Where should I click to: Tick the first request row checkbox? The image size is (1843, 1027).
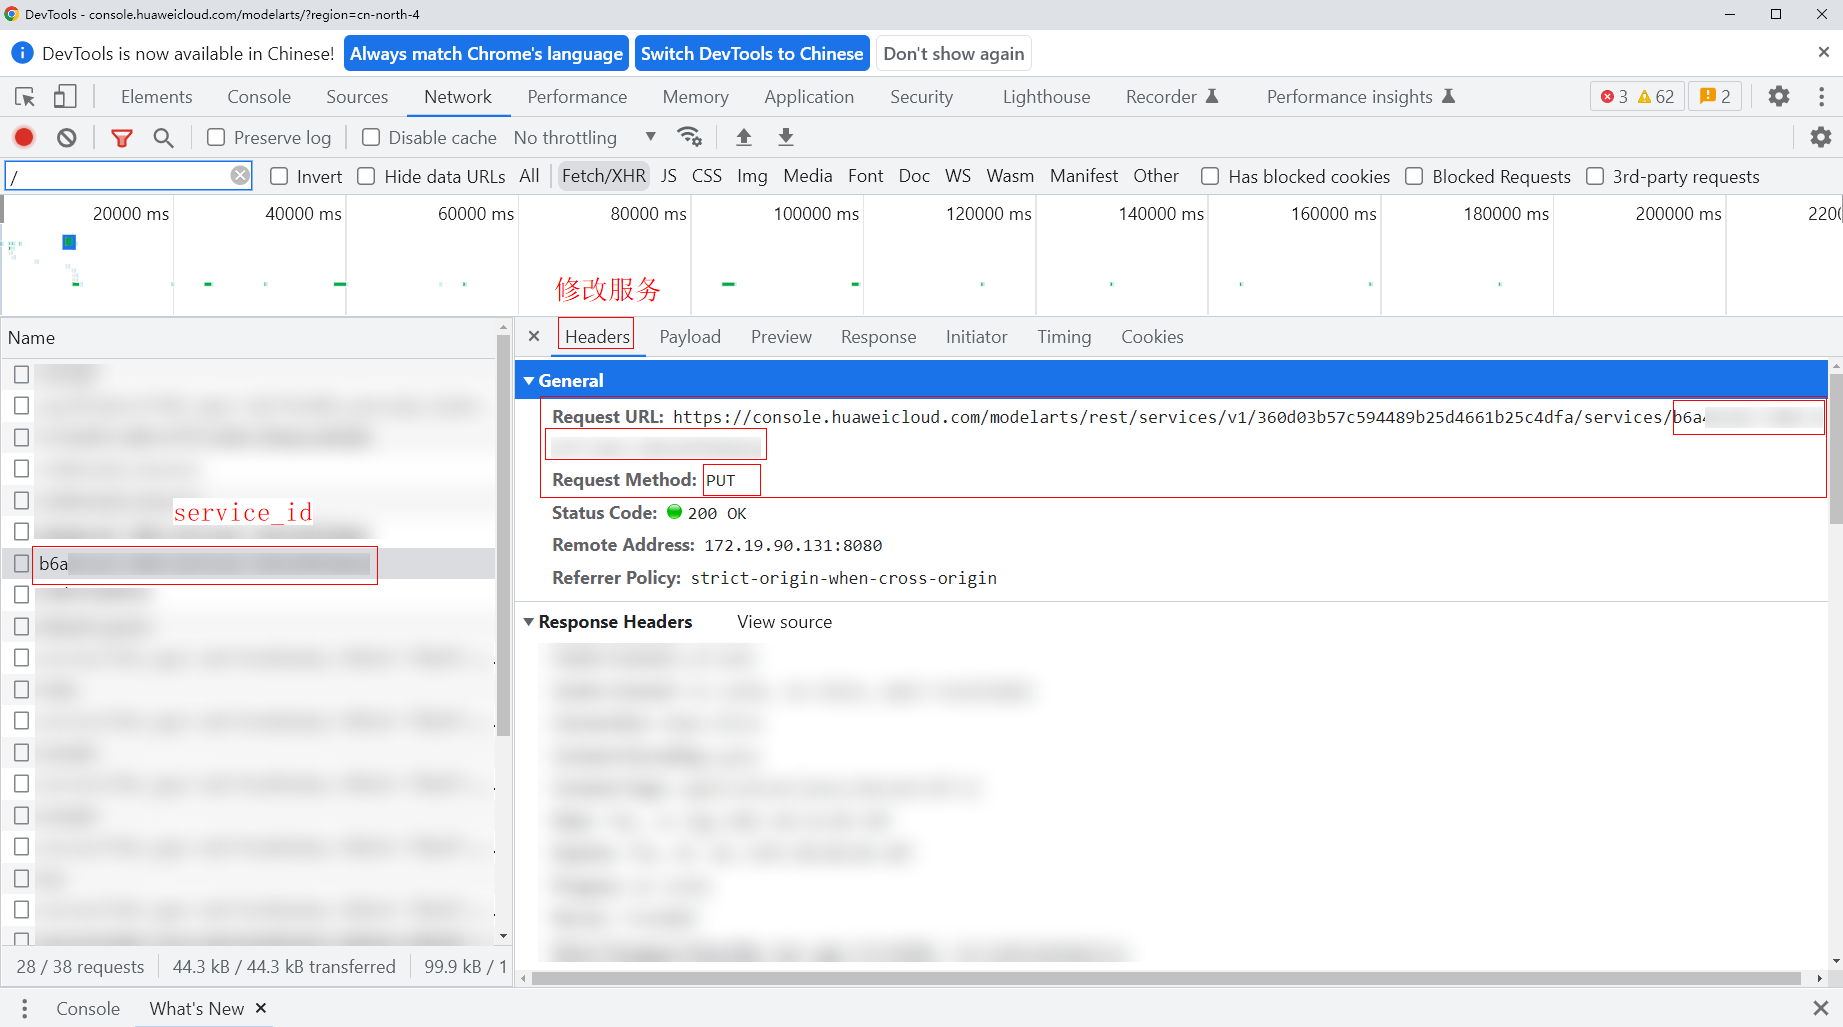coord(21,374)
